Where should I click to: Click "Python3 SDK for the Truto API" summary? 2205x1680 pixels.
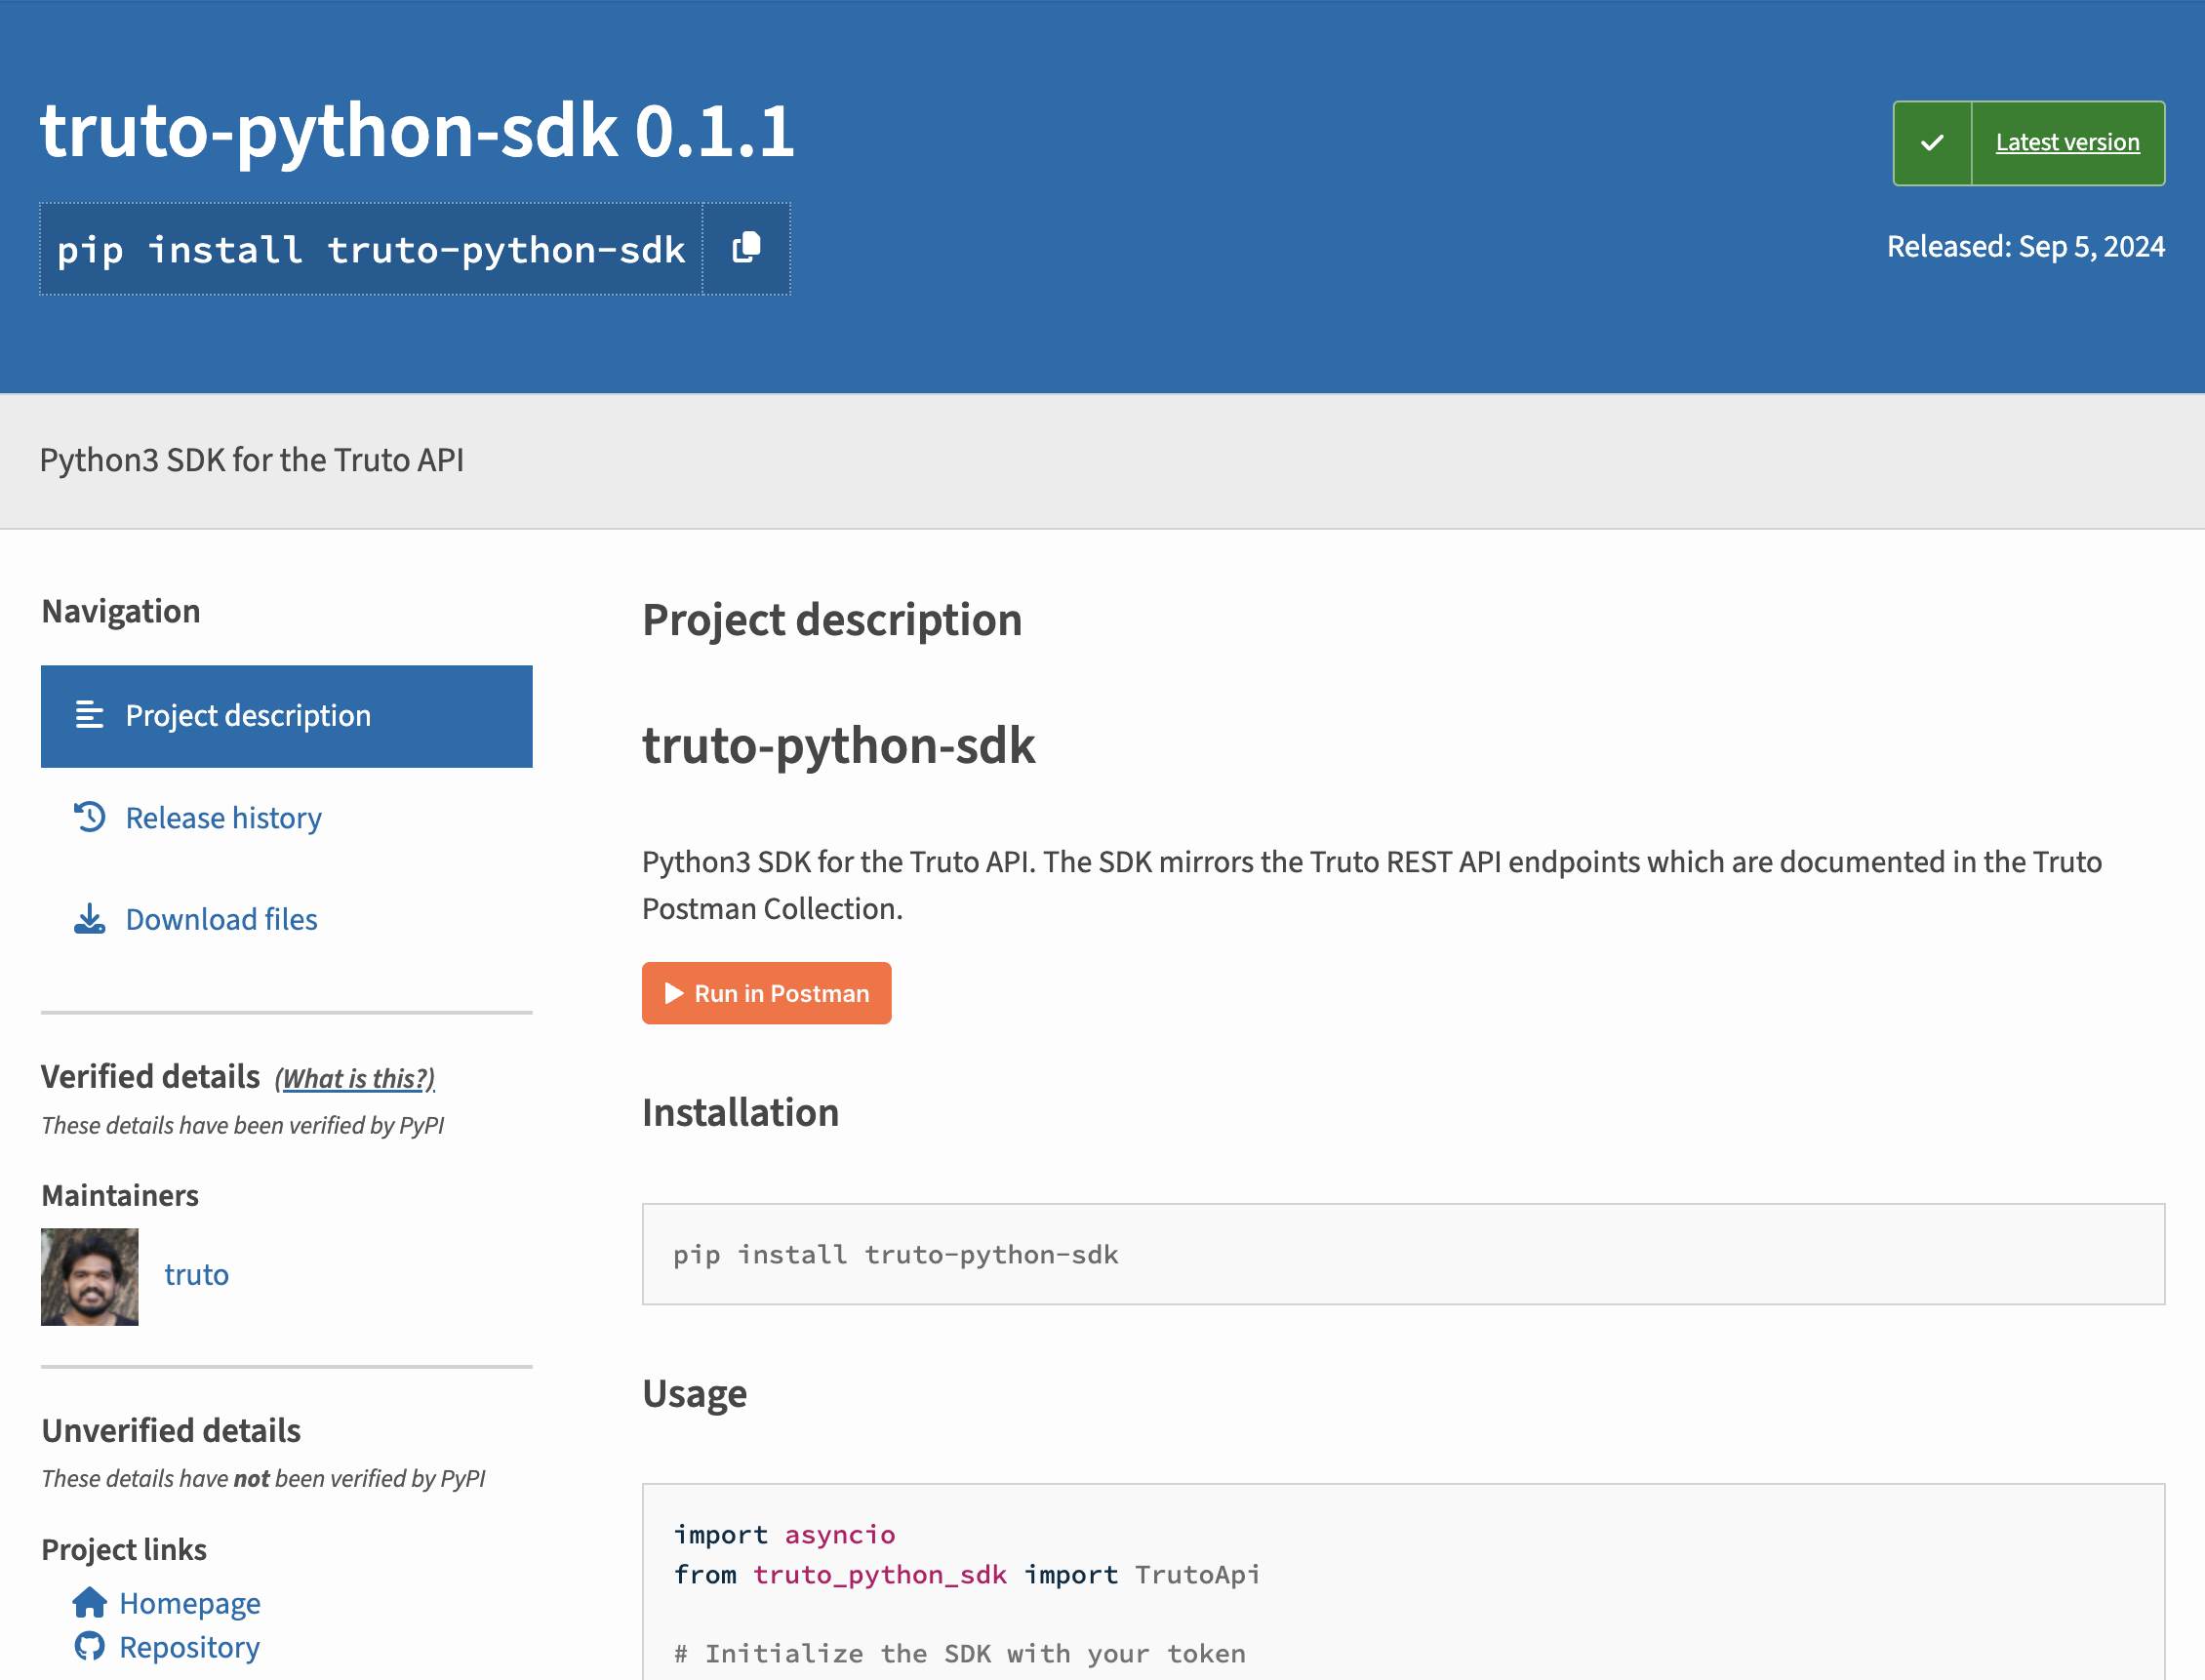(x=252, y=460)
